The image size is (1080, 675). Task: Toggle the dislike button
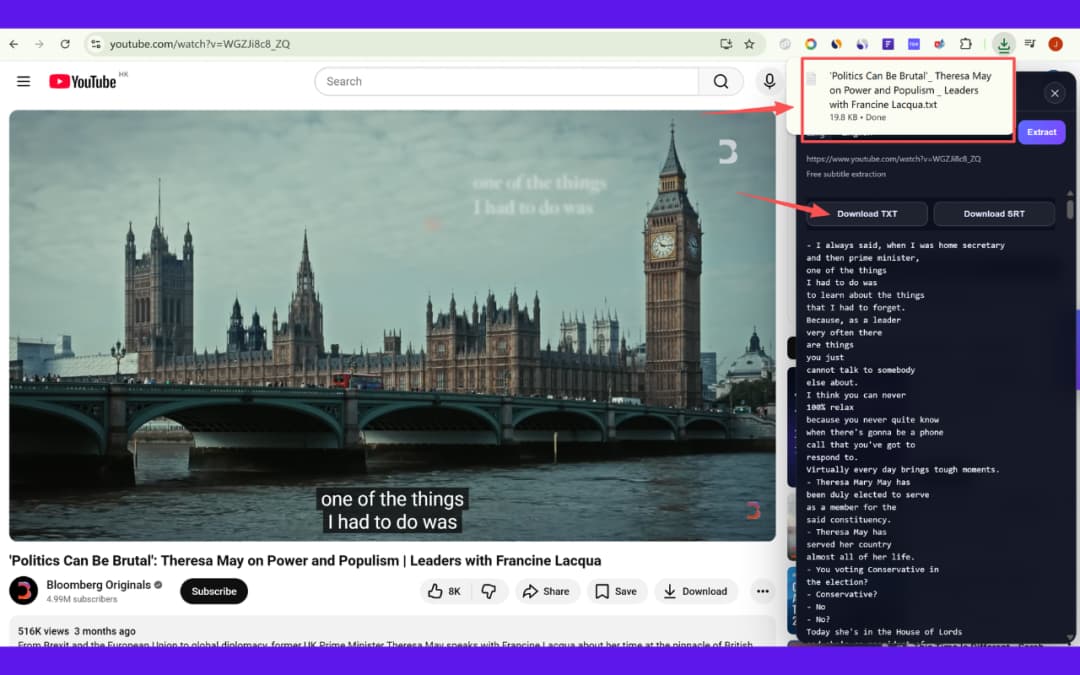pyautogui.click(x=490, y=591)
